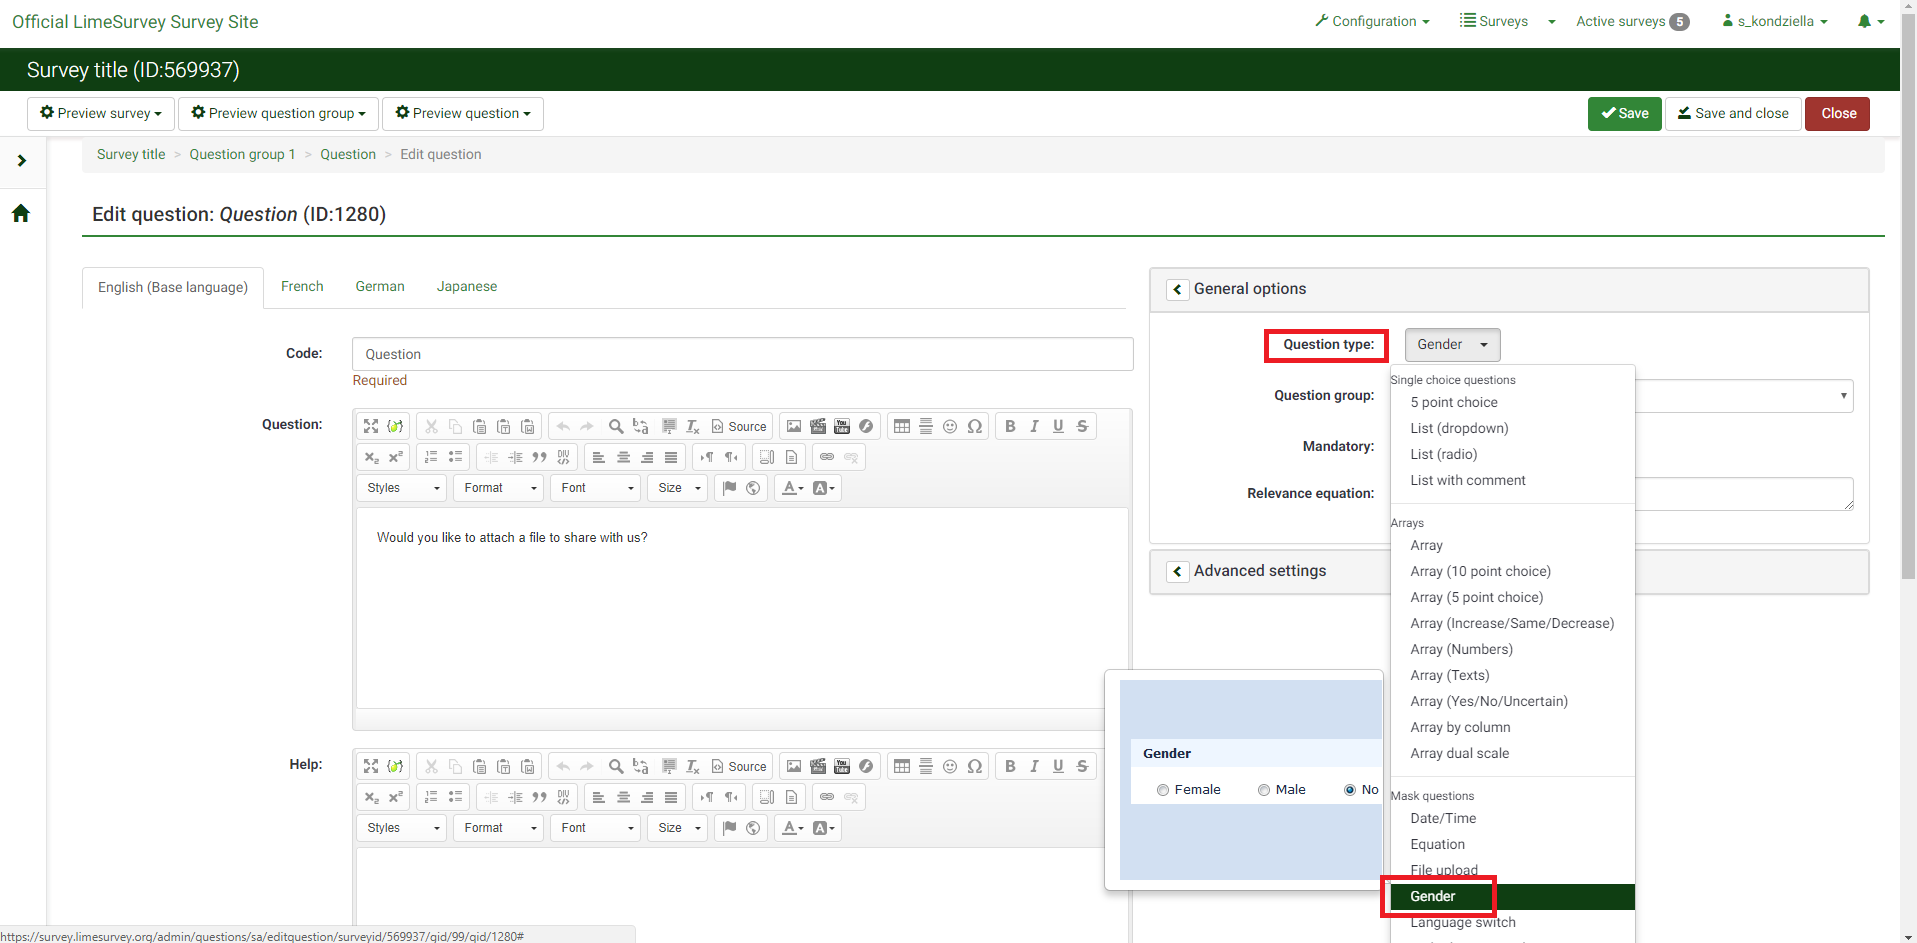1917x943 pixels.
Task: Select the No answer radio button
Action: [1350, 790]
